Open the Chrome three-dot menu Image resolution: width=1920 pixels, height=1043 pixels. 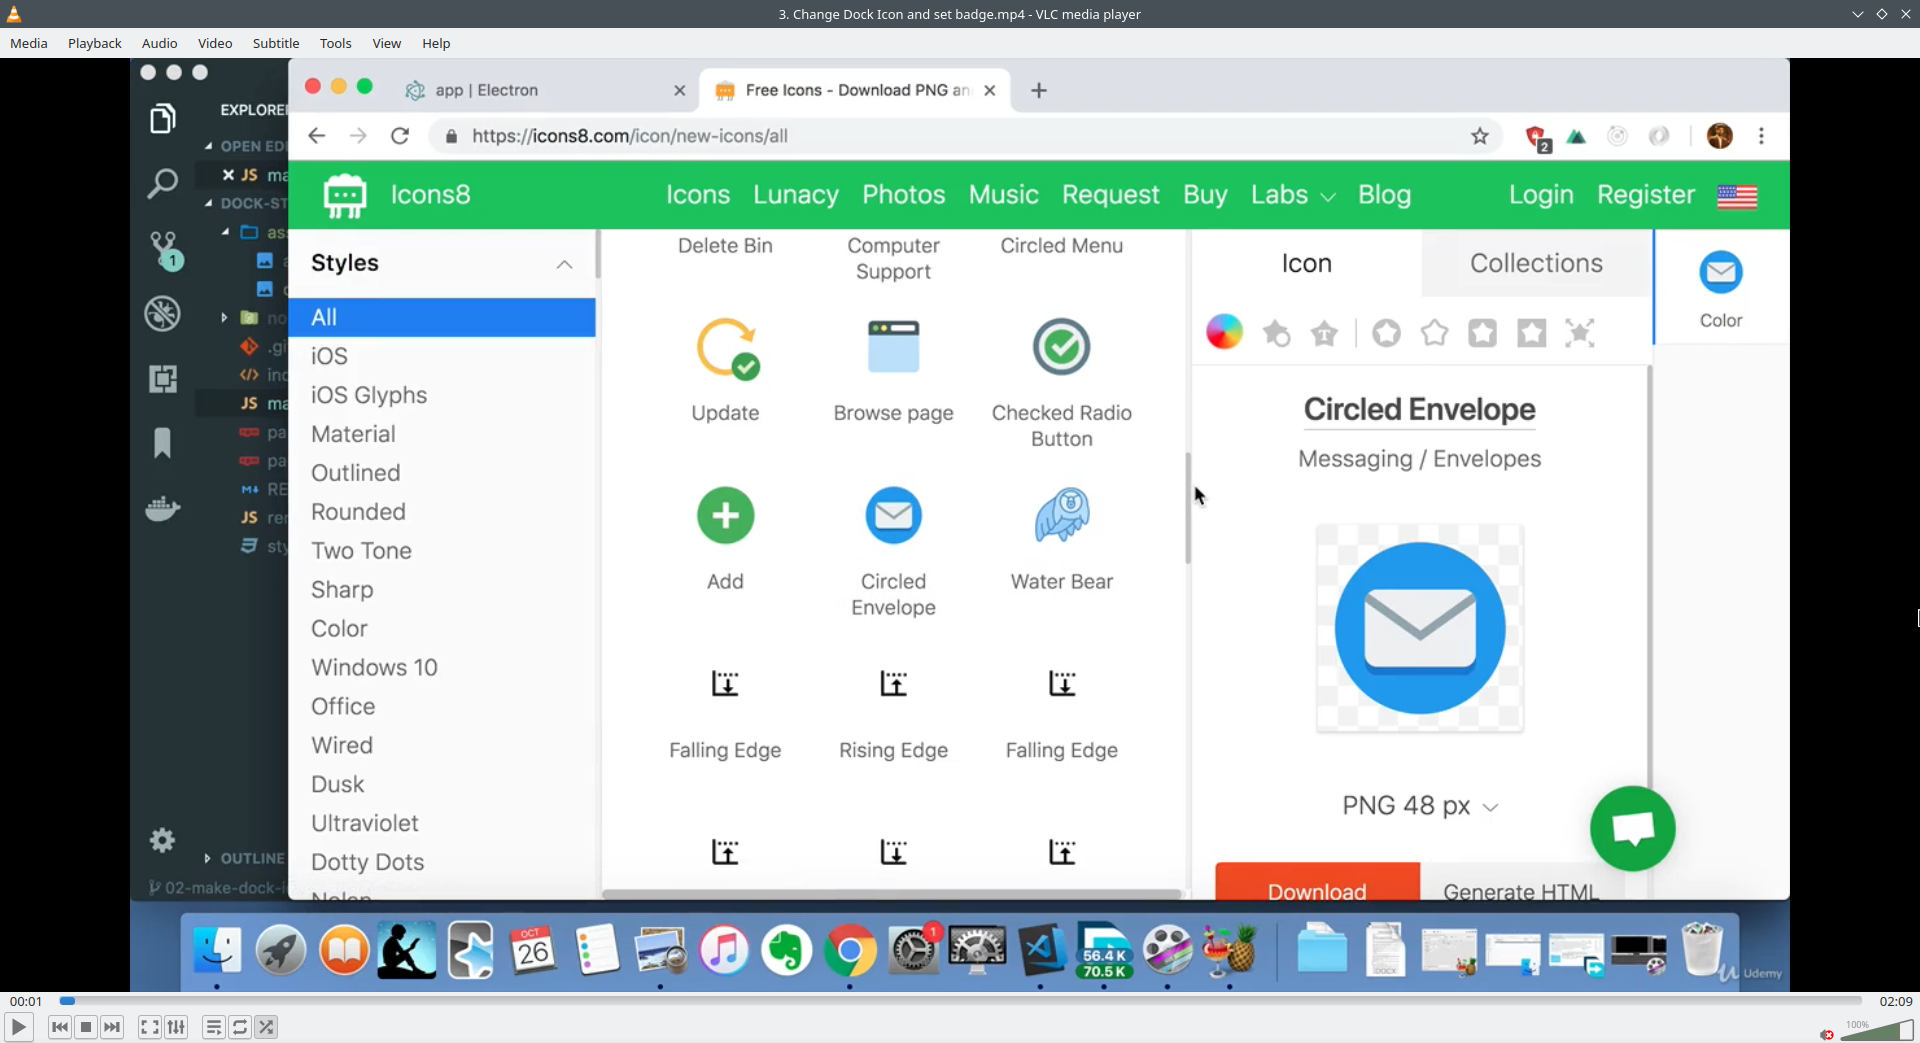click(x=1762, y=136)
